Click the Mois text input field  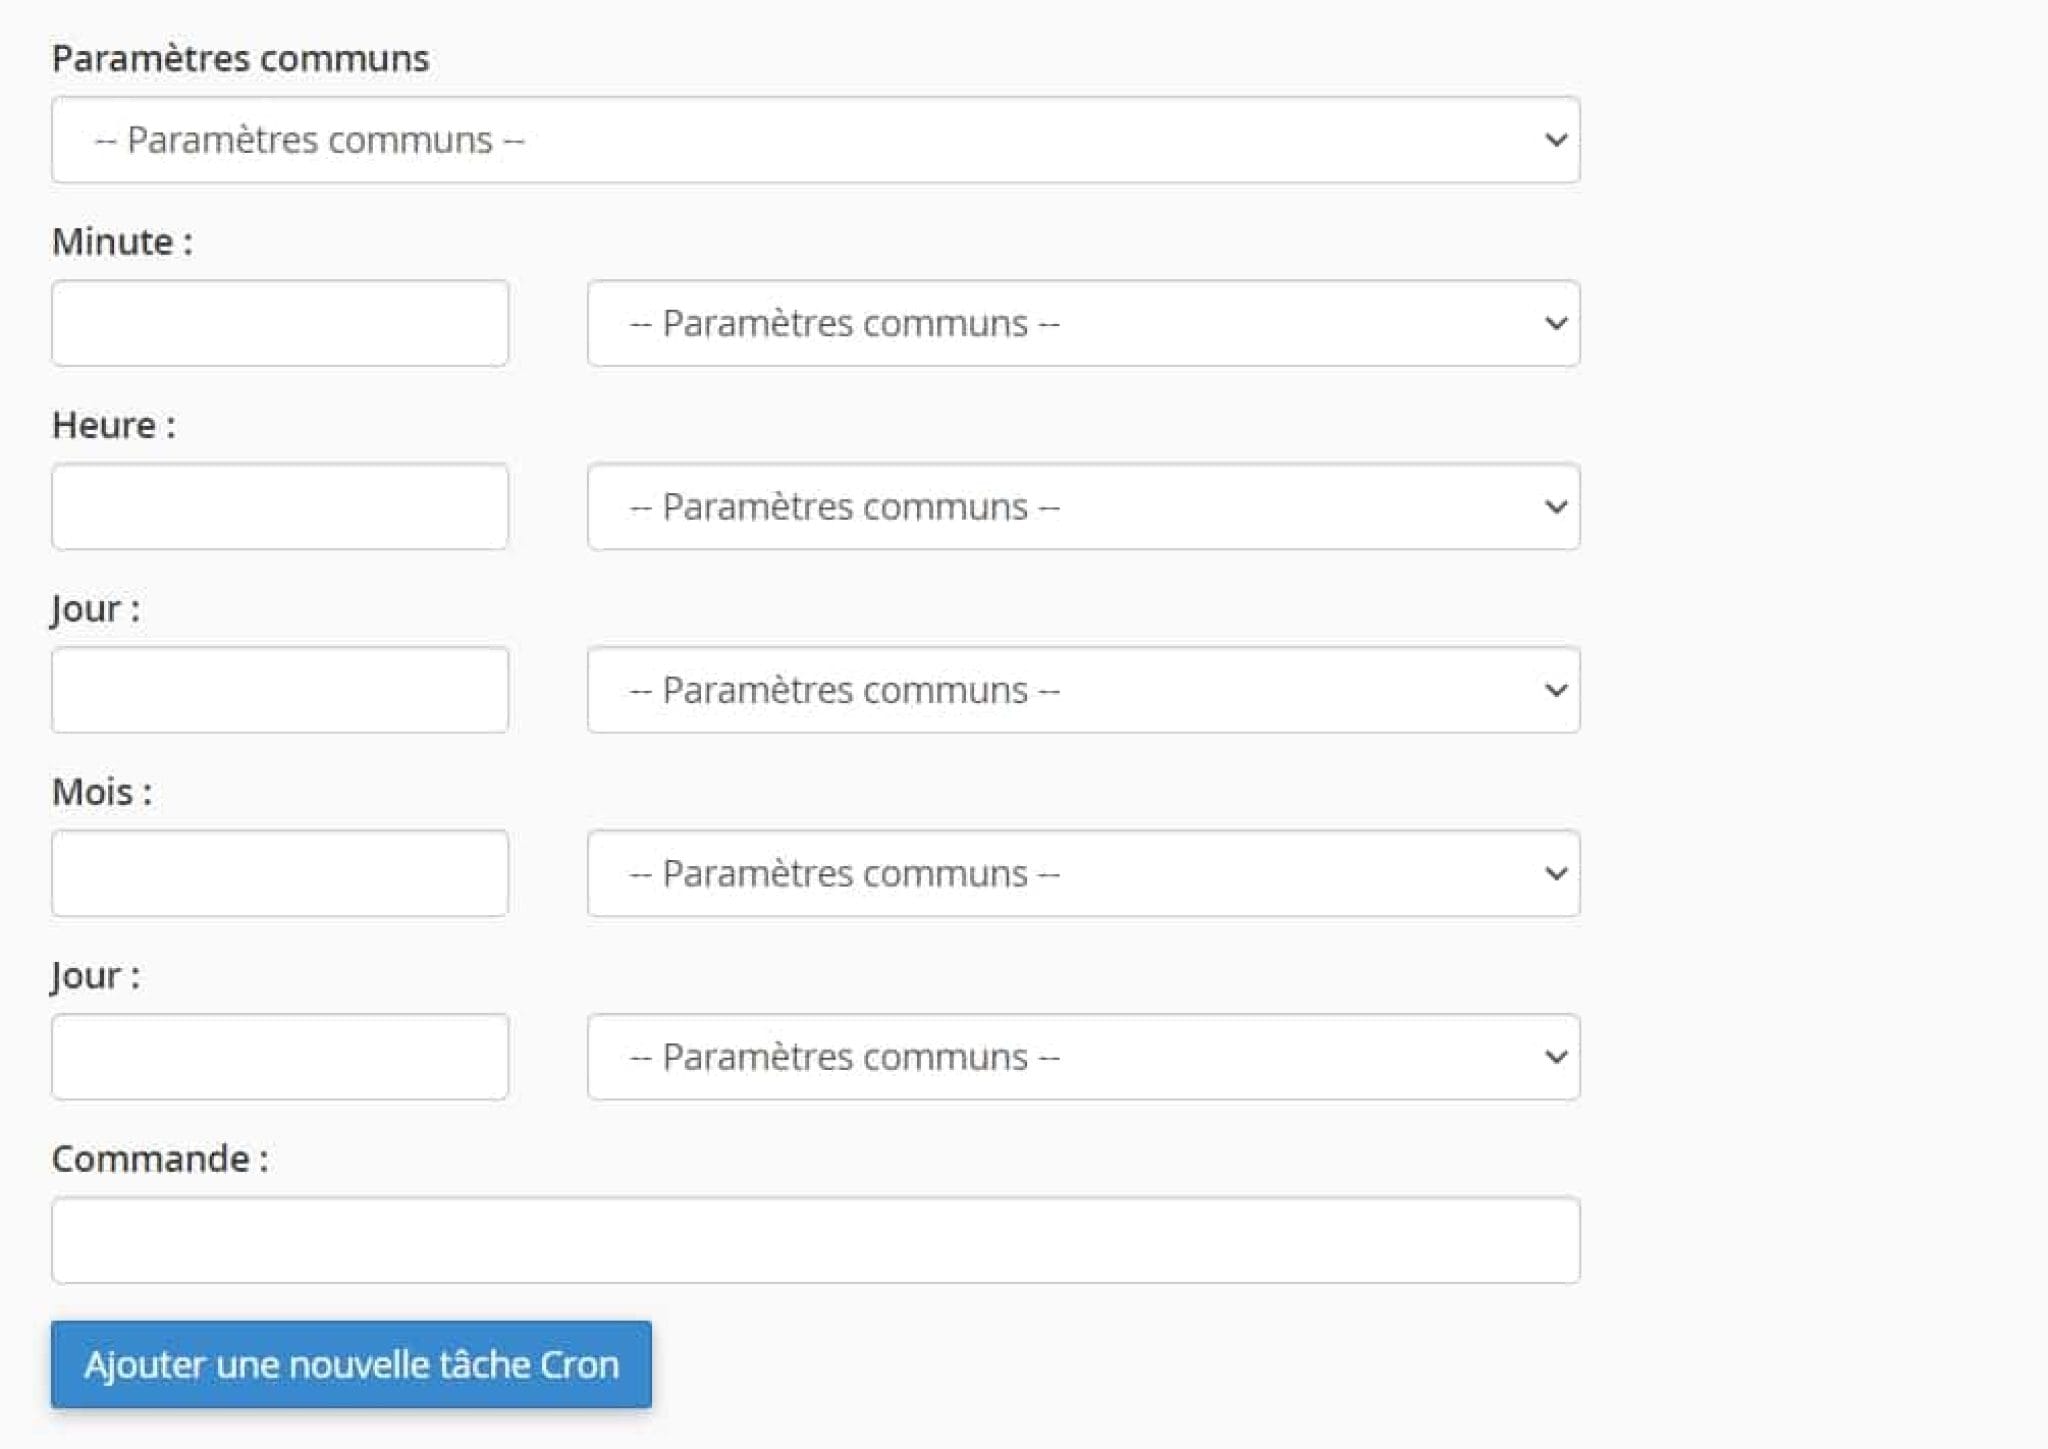coord(280,873)
